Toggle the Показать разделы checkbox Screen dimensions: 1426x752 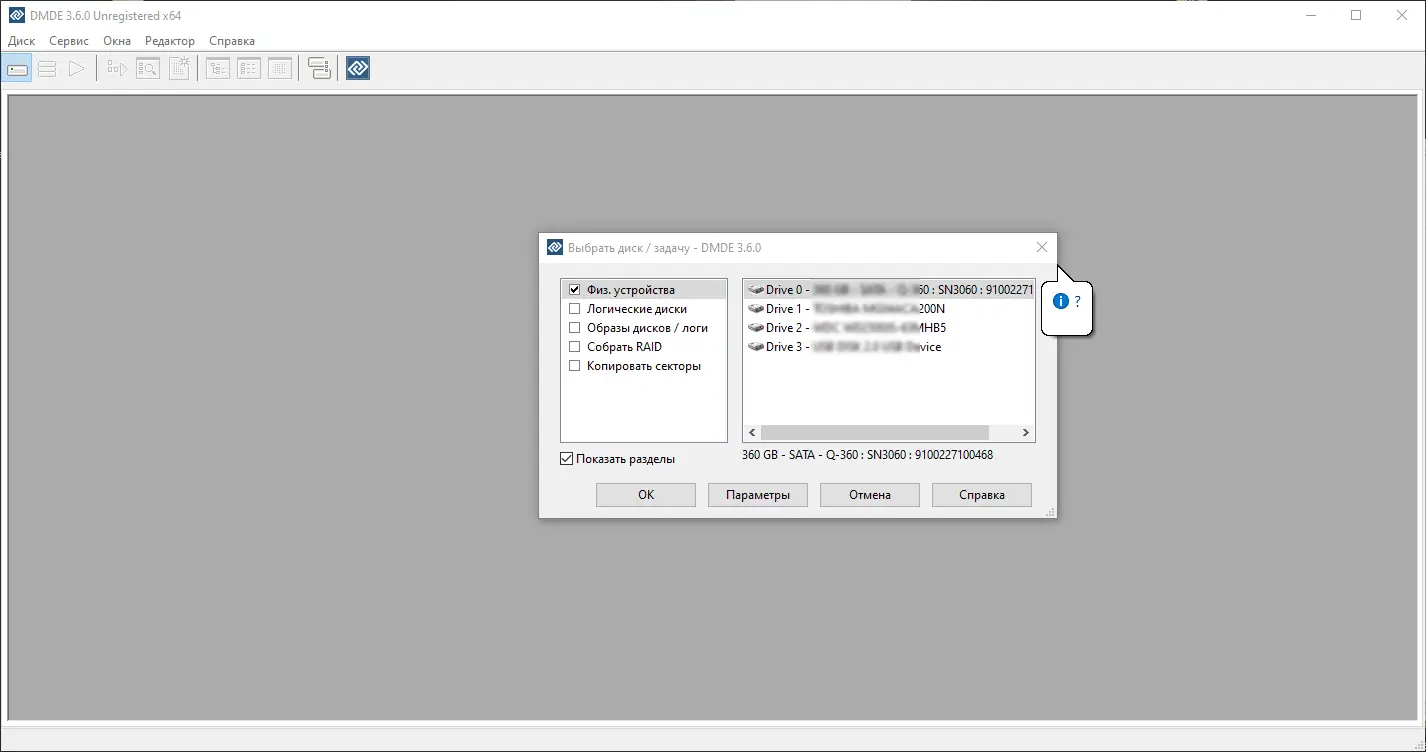(567, 459)
